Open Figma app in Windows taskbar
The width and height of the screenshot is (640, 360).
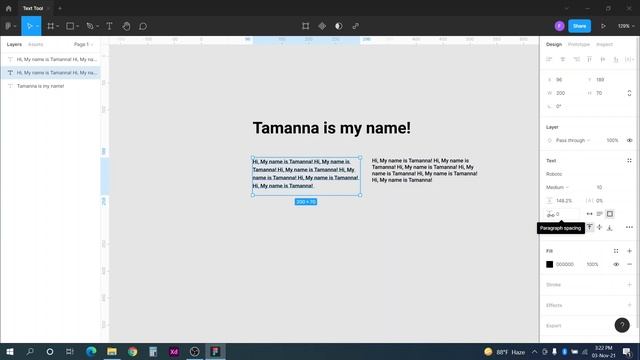215,351
